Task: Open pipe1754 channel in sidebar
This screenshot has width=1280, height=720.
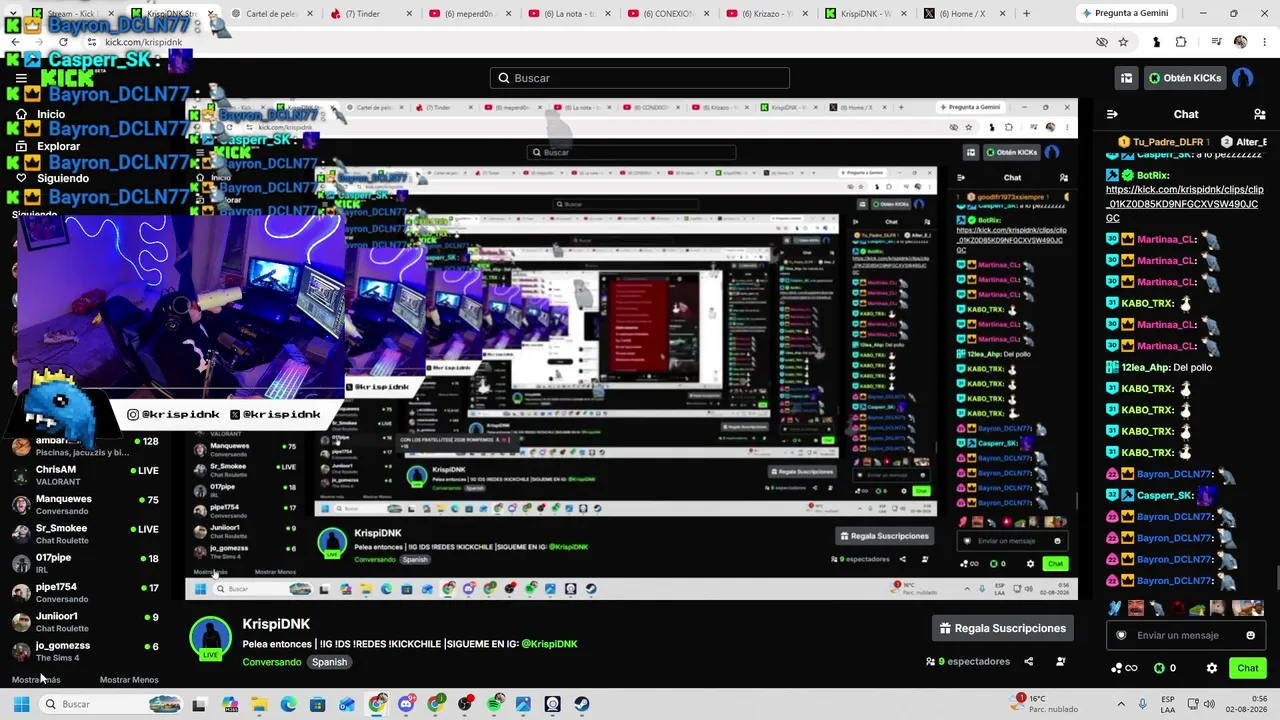Action: click(x=85, y=592)
